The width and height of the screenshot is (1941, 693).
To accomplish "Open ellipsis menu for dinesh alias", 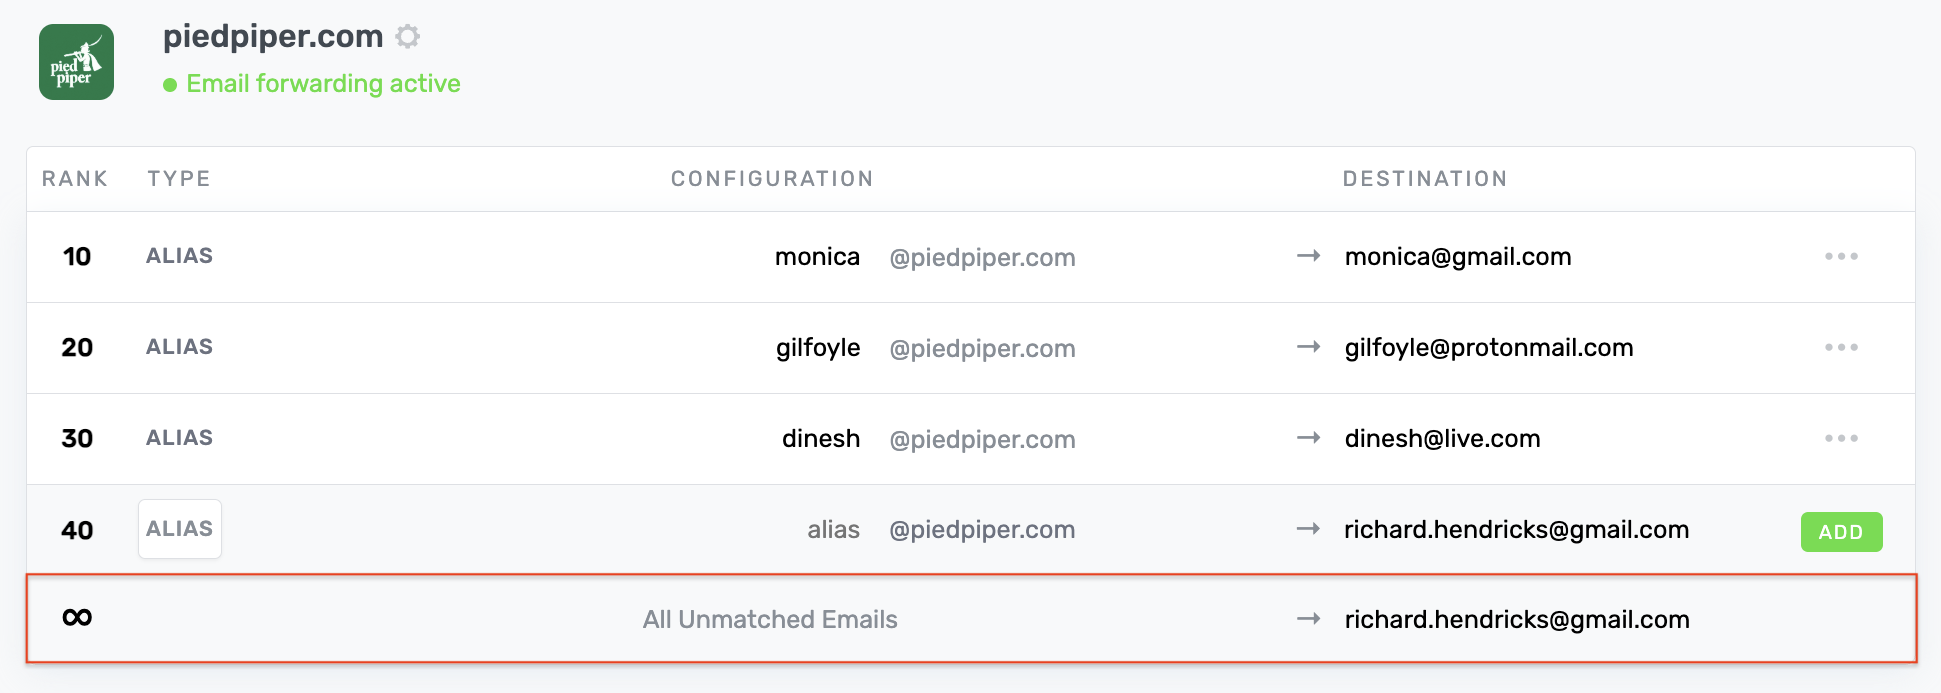I will point(1840,439).
